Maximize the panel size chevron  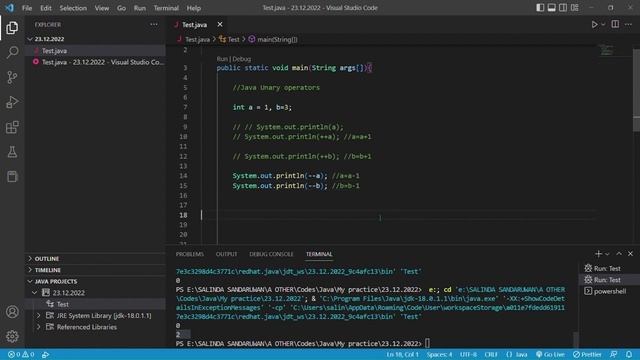pos(619,254)
